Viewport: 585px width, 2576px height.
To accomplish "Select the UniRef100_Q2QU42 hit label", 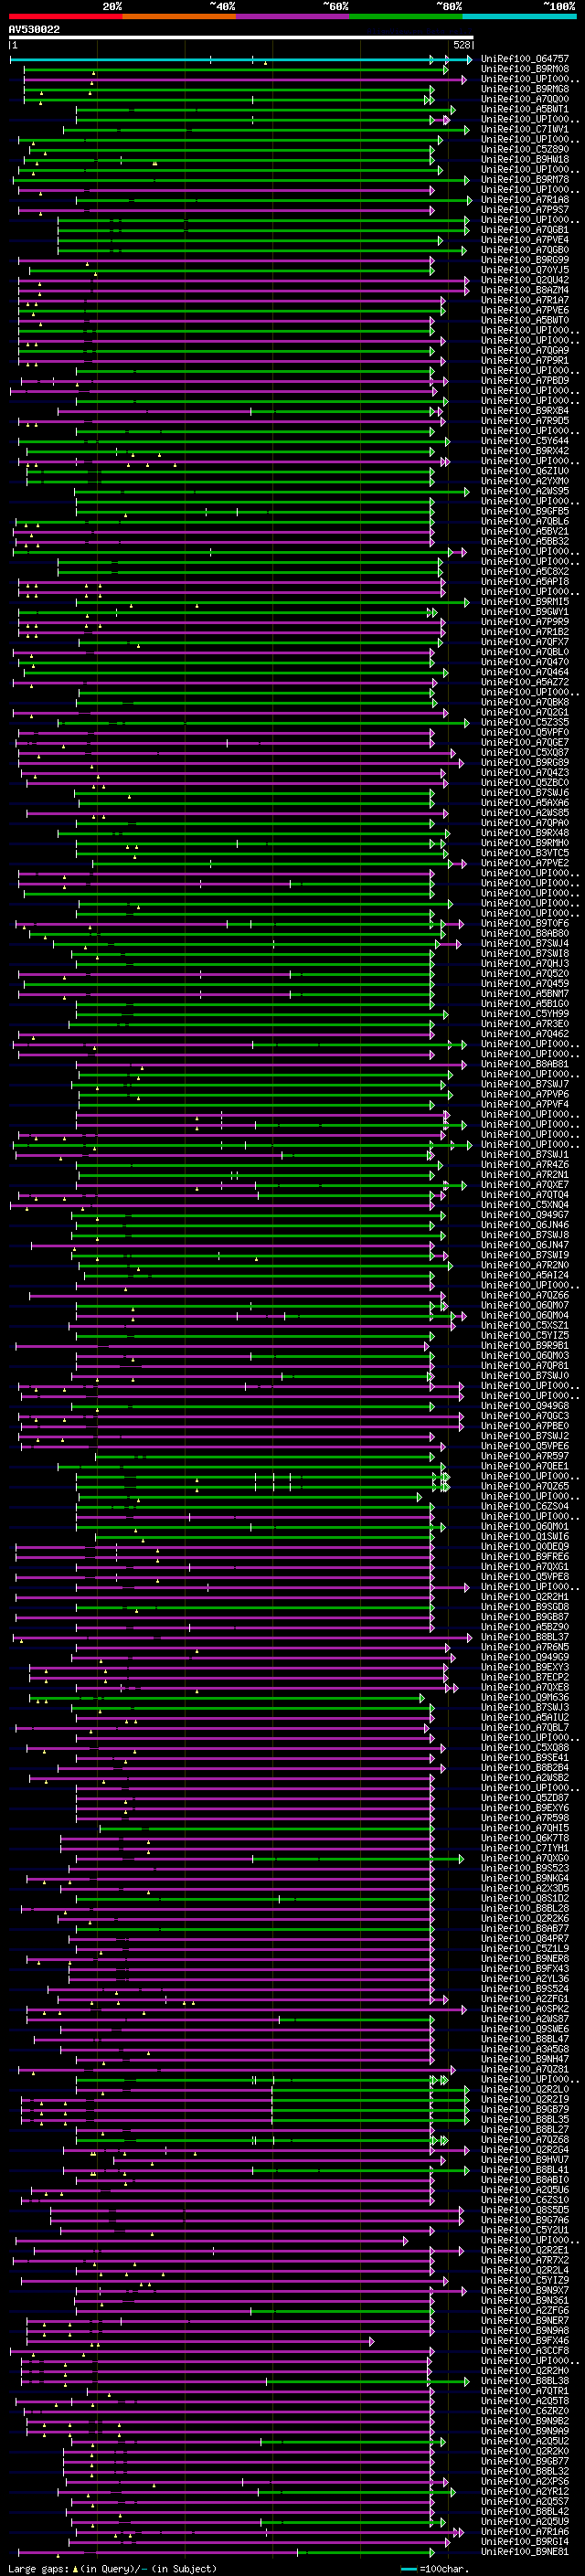I will pyautogui.click(x=524, y=280).
